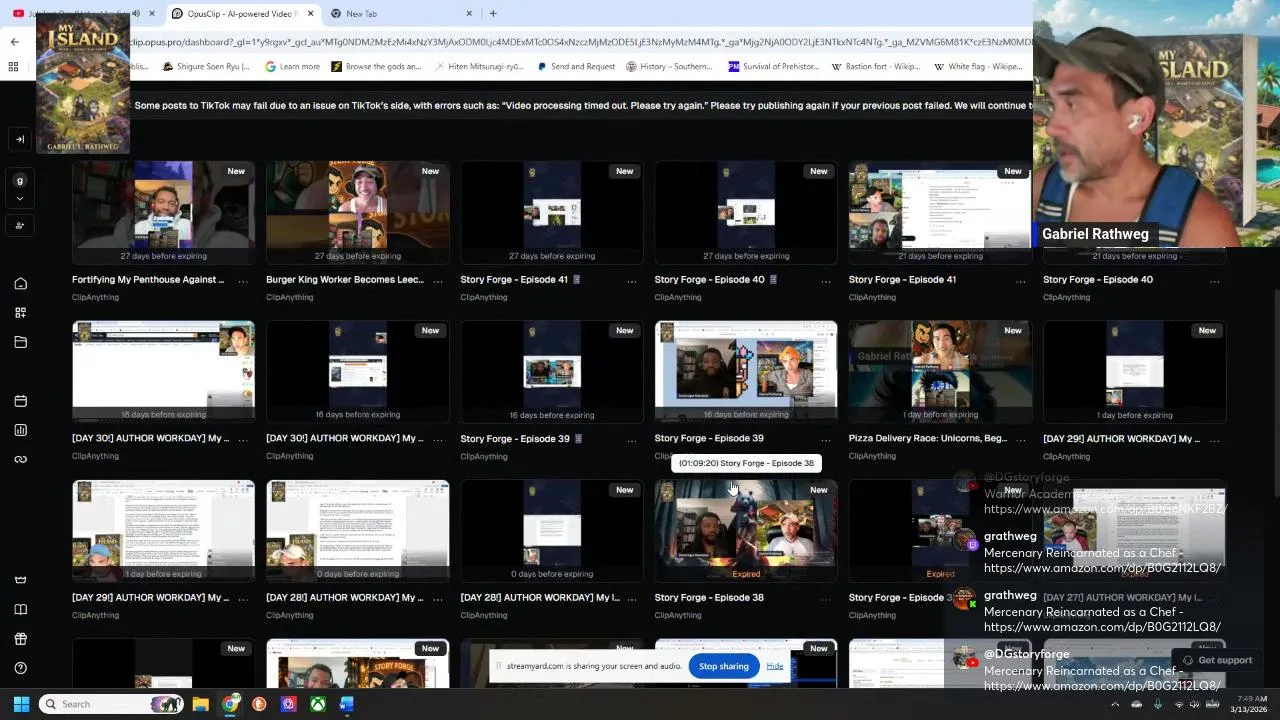Open the link connections icon in the sidebar
1280x720 pixels.
click(20, 459)
